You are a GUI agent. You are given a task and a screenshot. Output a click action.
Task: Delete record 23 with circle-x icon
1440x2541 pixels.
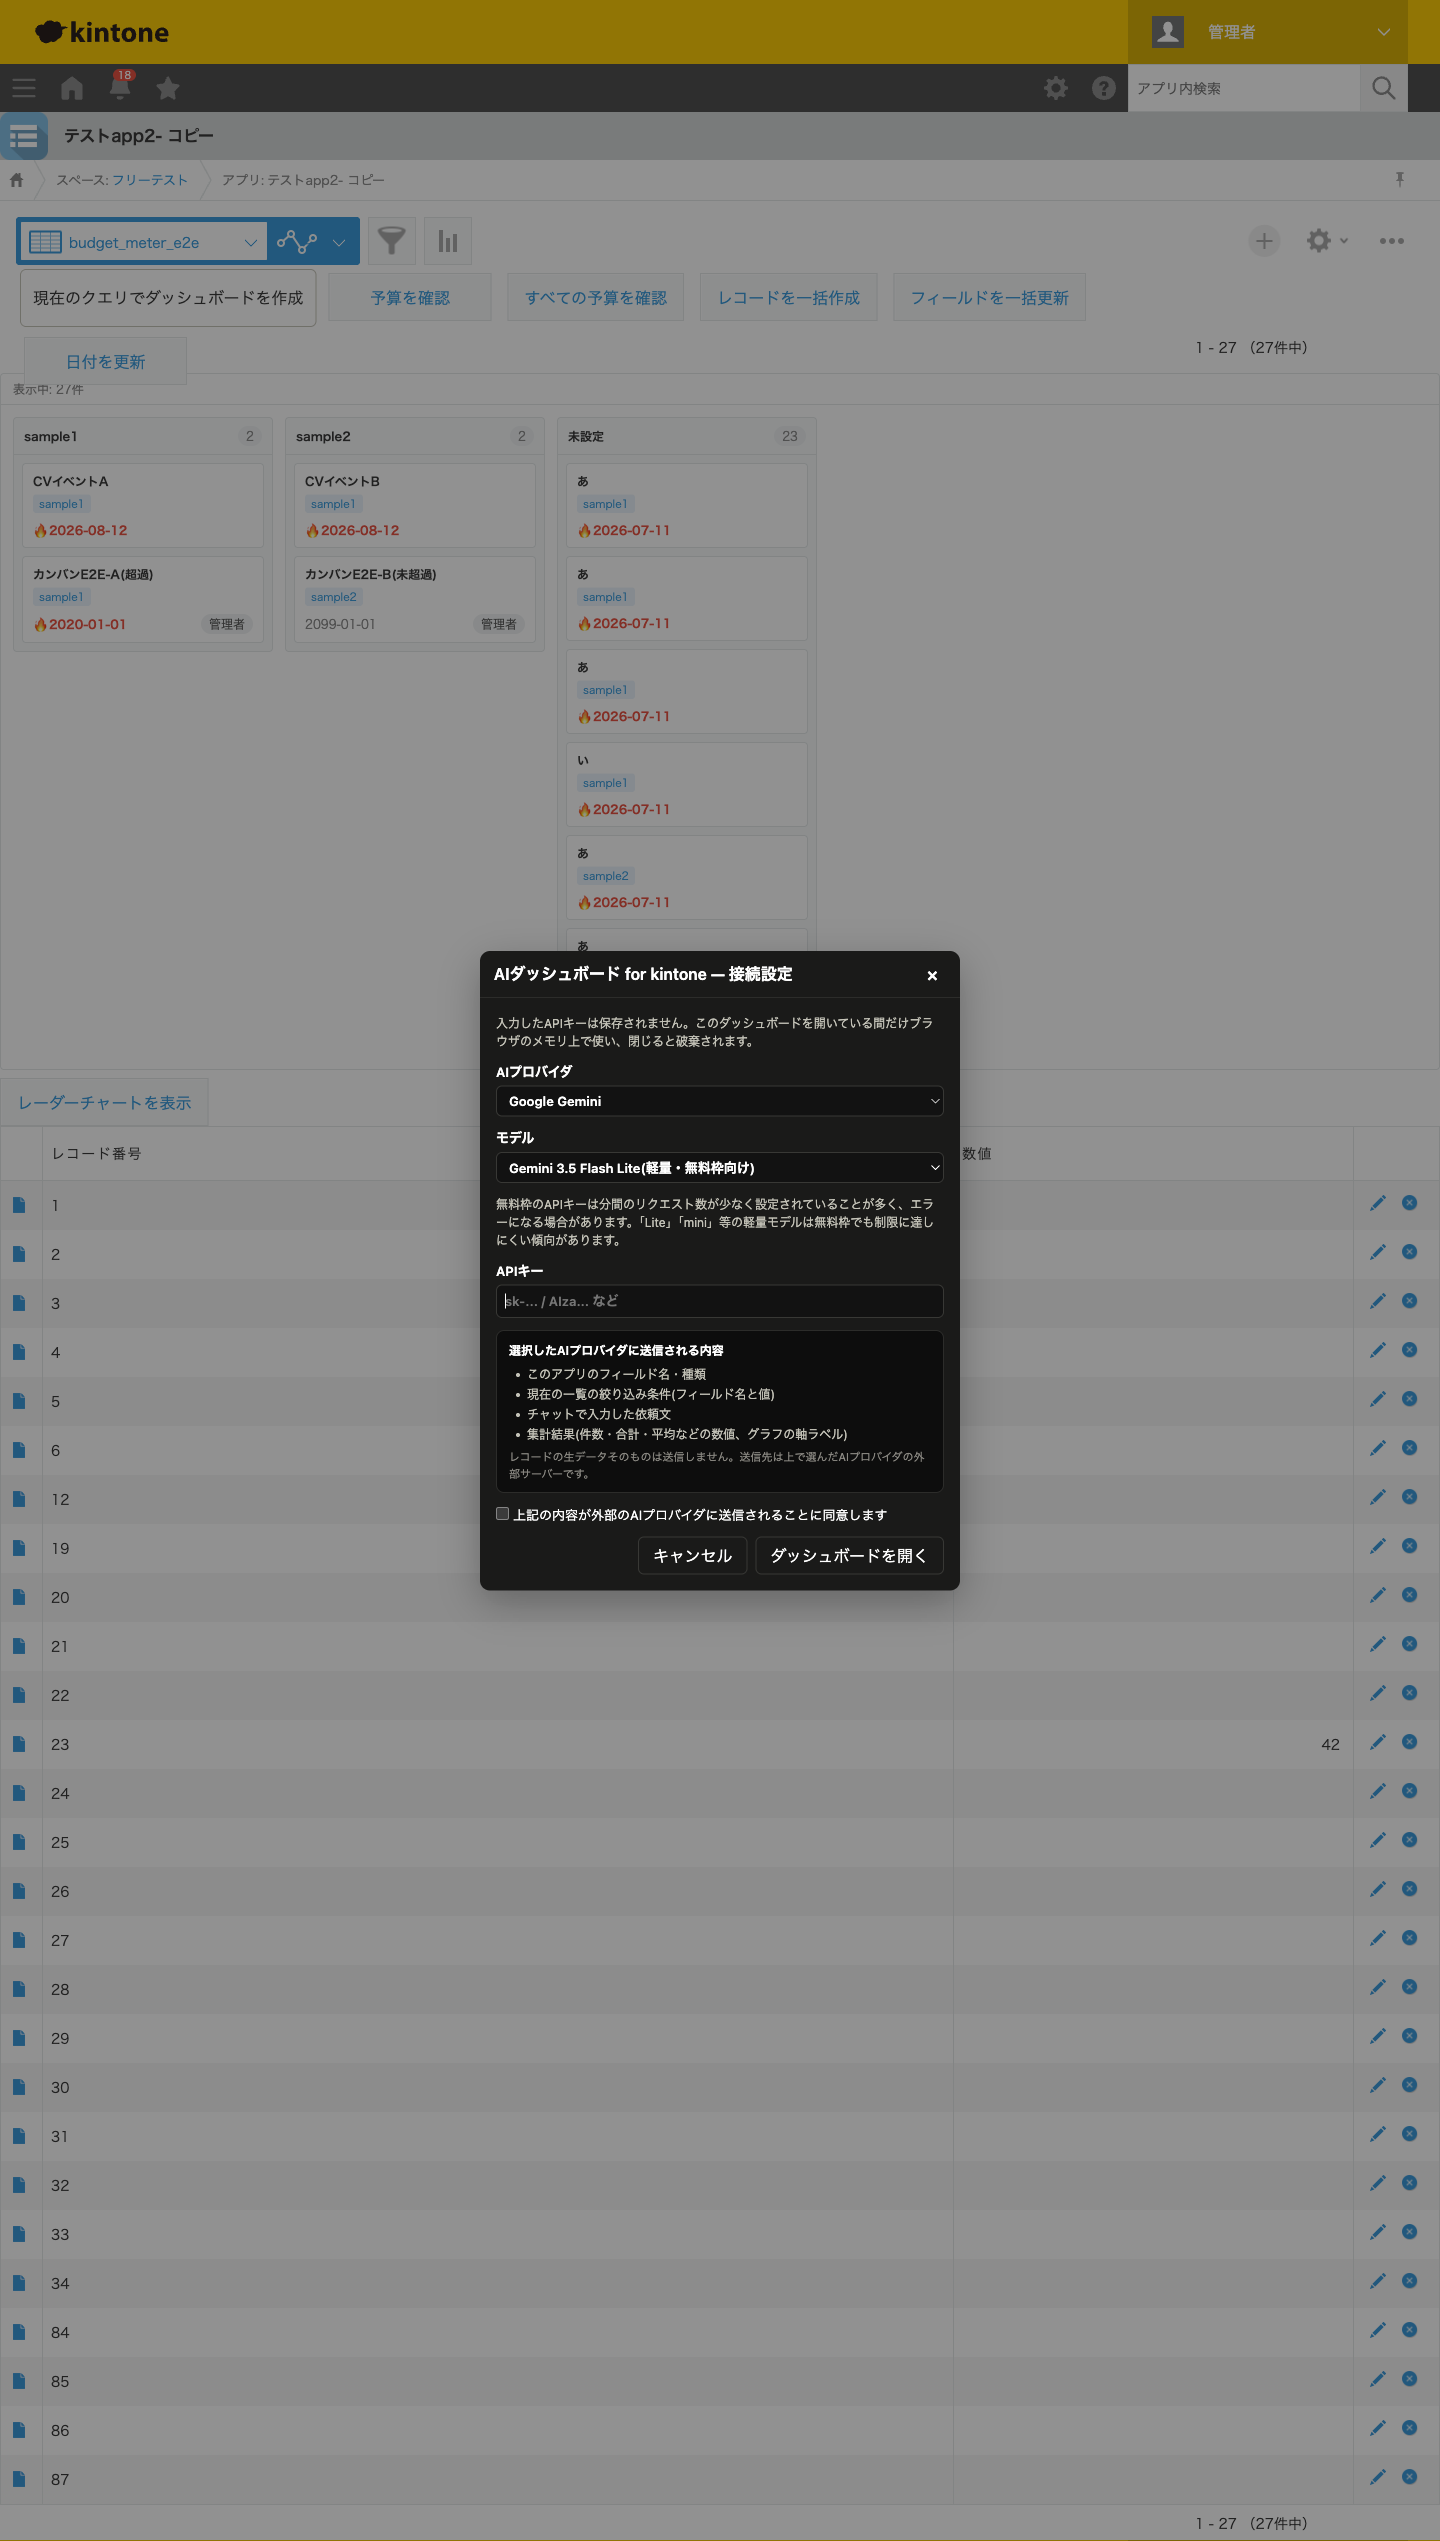[x=1410, y=1742]
